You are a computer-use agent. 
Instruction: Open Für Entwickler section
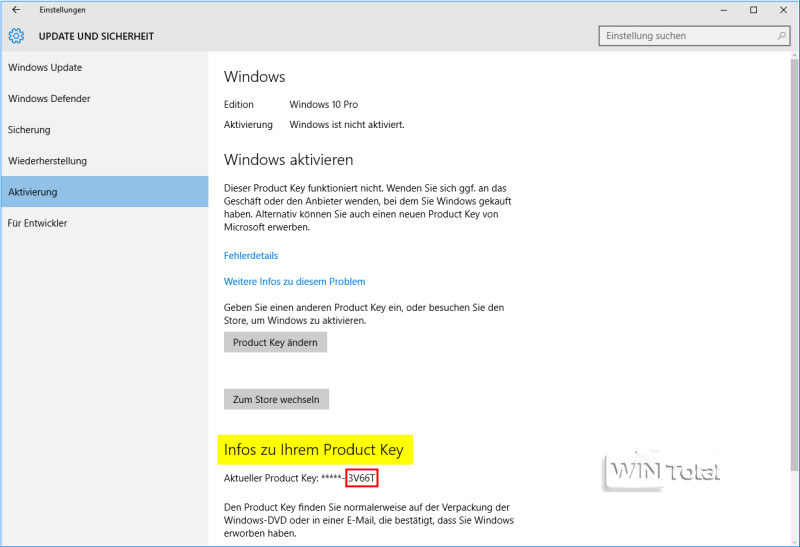tap(104, 223)
